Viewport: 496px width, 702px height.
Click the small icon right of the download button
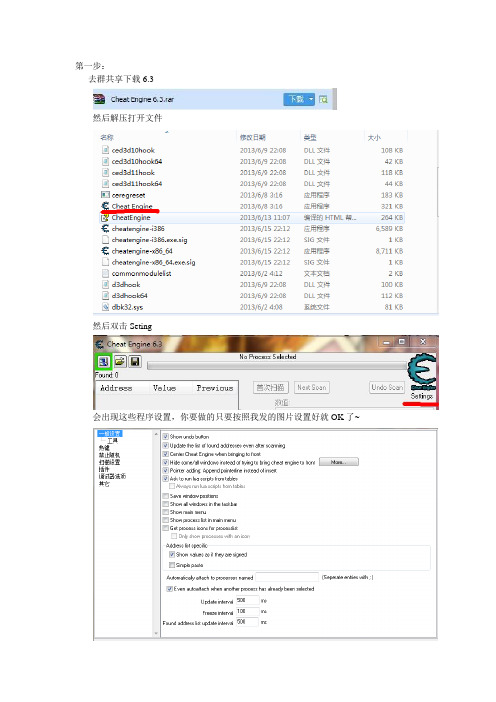pyautogui.click(x=323, y=99)
